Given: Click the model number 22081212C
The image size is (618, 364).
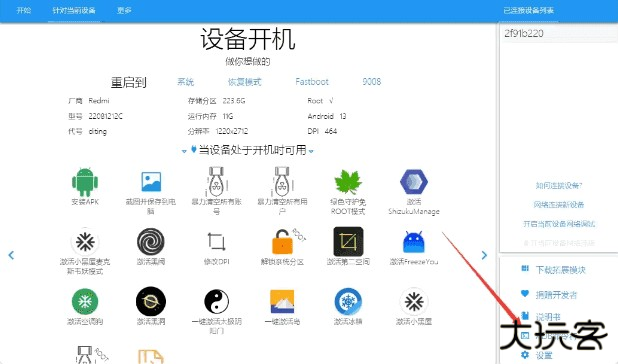Looking at the screenshot, I should [x=106, y=116].
